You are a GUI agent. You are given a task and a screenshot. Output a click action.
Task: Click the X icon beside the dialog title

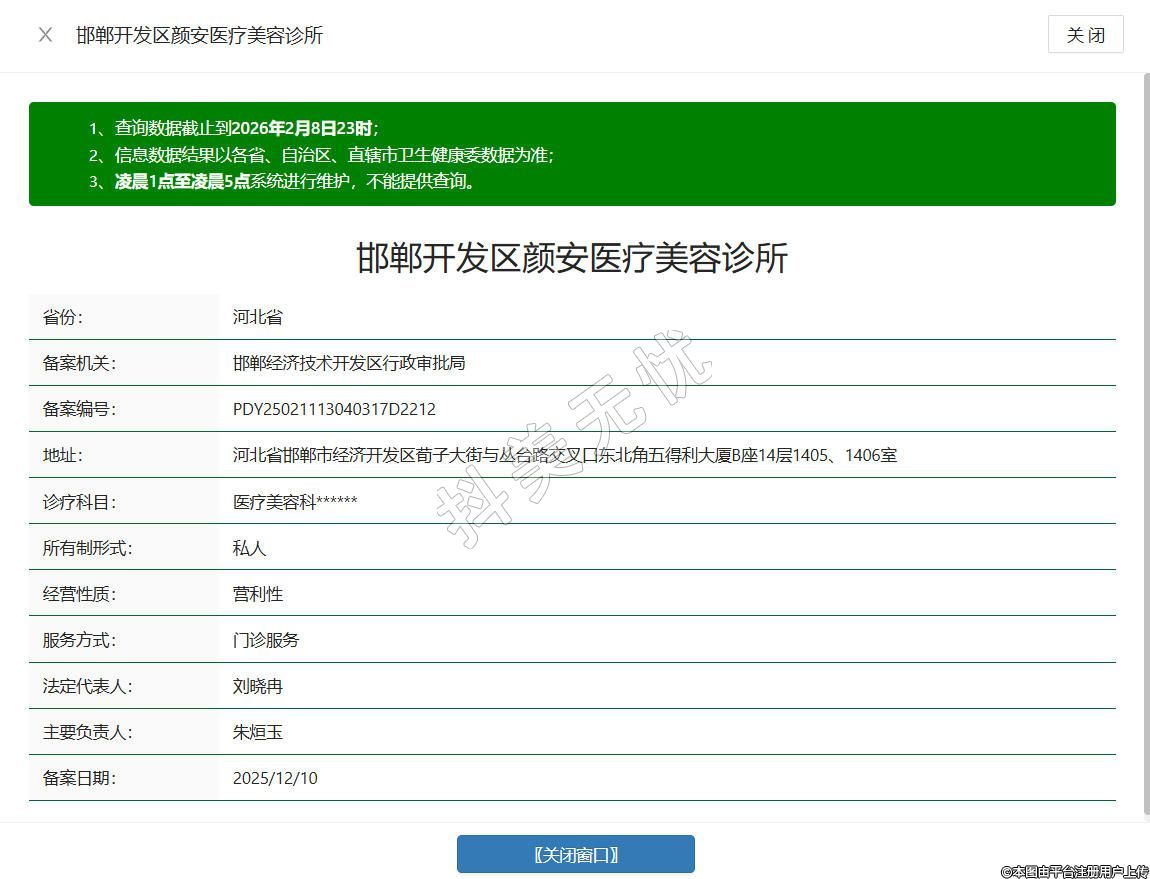click(x=45, y=35)
